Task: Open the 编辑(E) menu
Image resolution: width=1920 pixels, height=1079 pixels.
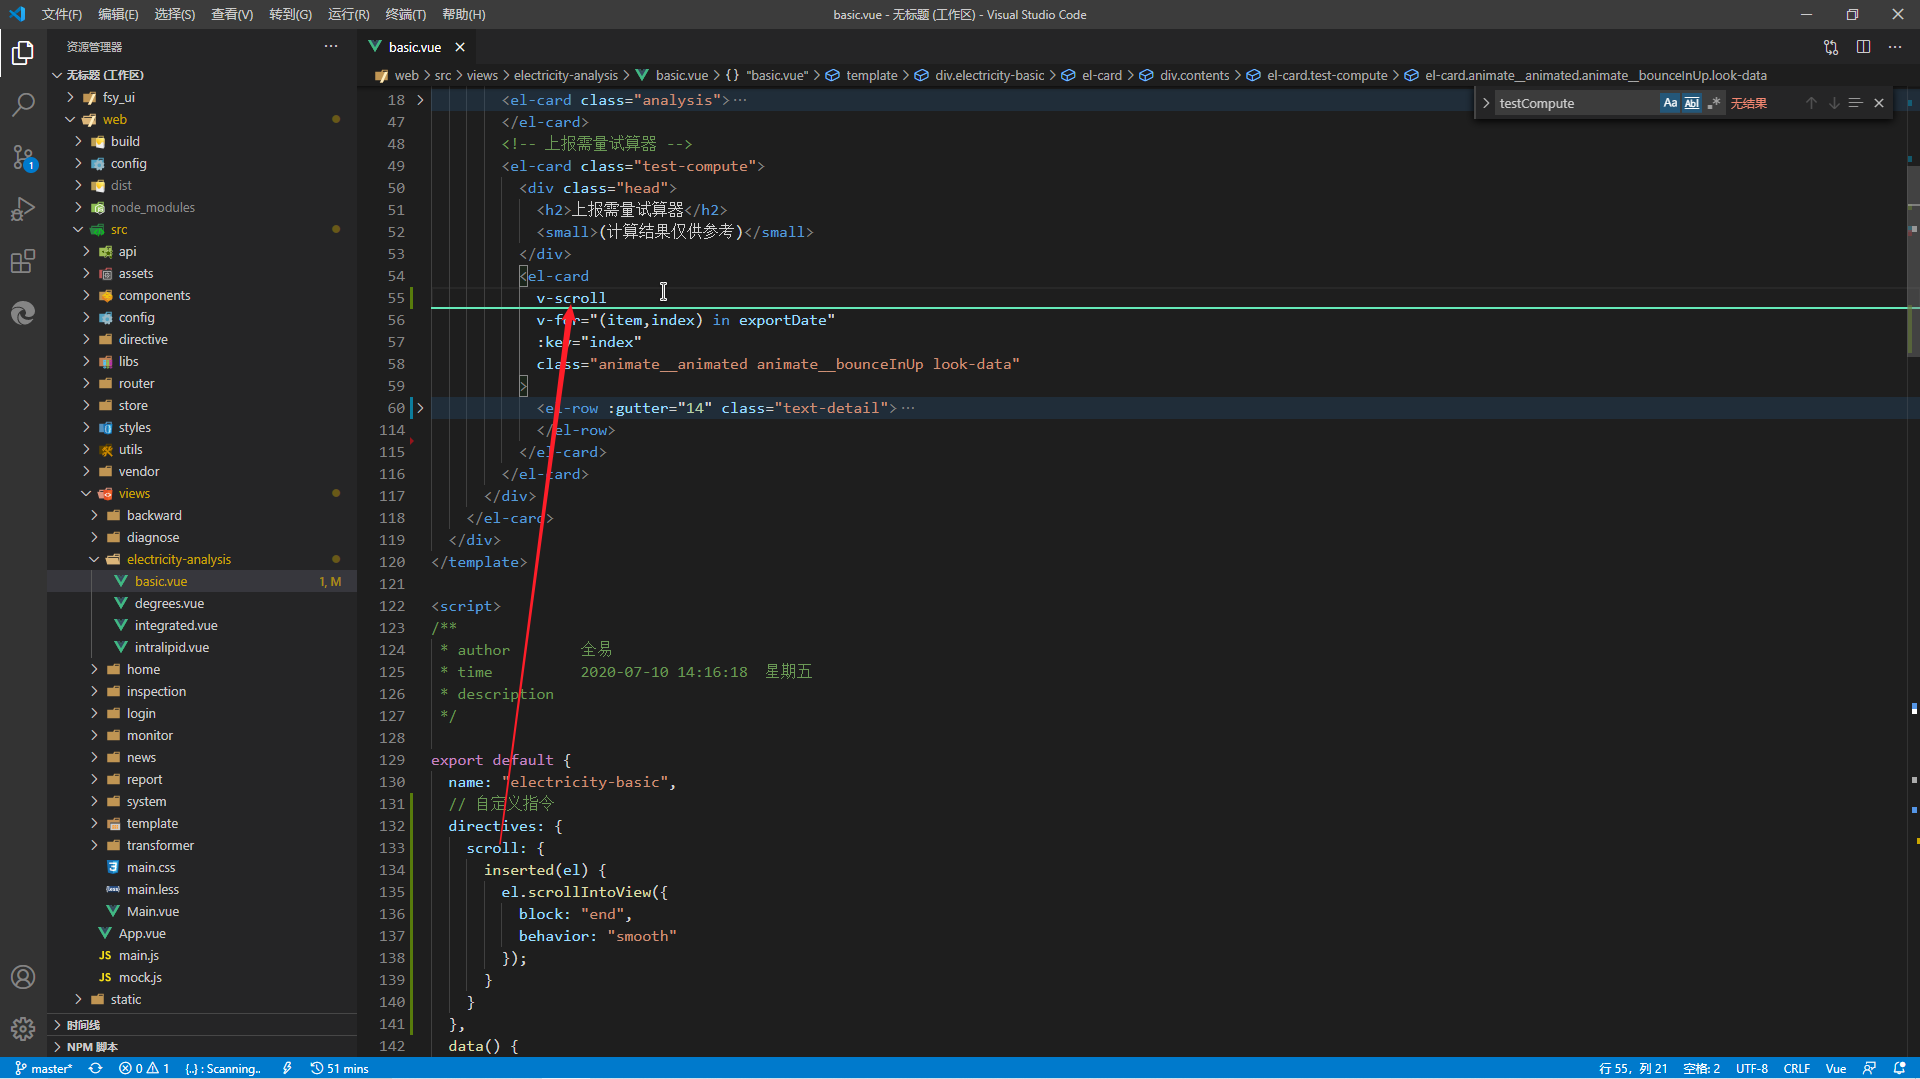Action: click(118, 14)
